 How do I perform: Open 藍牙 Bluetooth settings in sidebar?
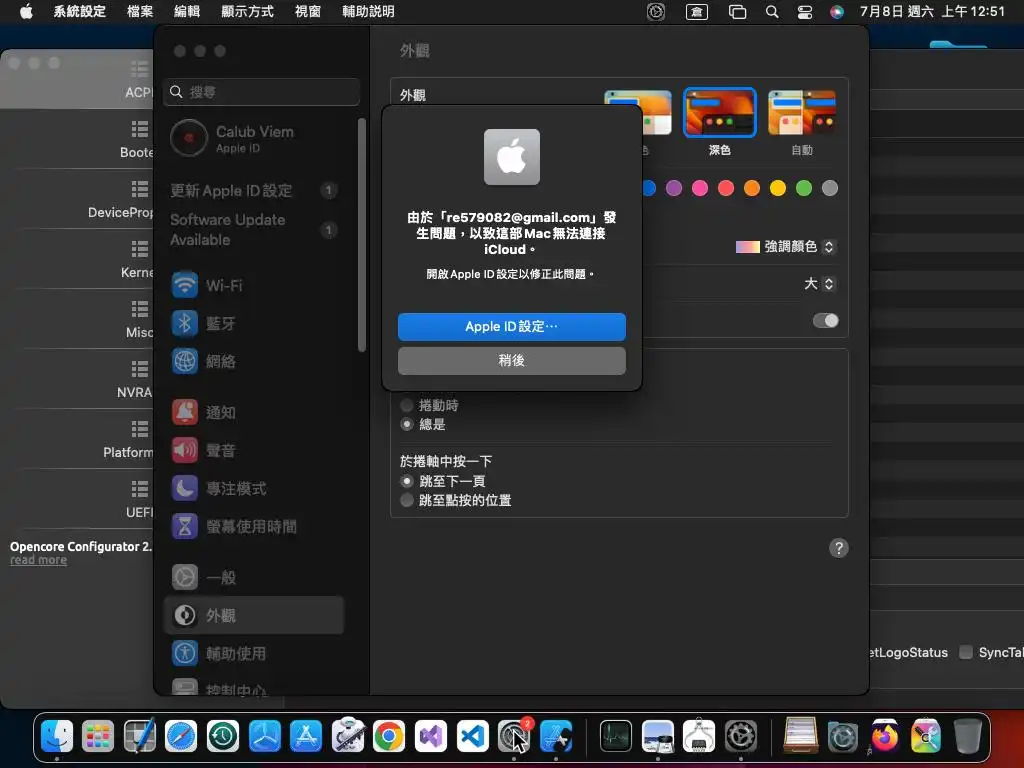pyautogui.click(x=253, y=323)
